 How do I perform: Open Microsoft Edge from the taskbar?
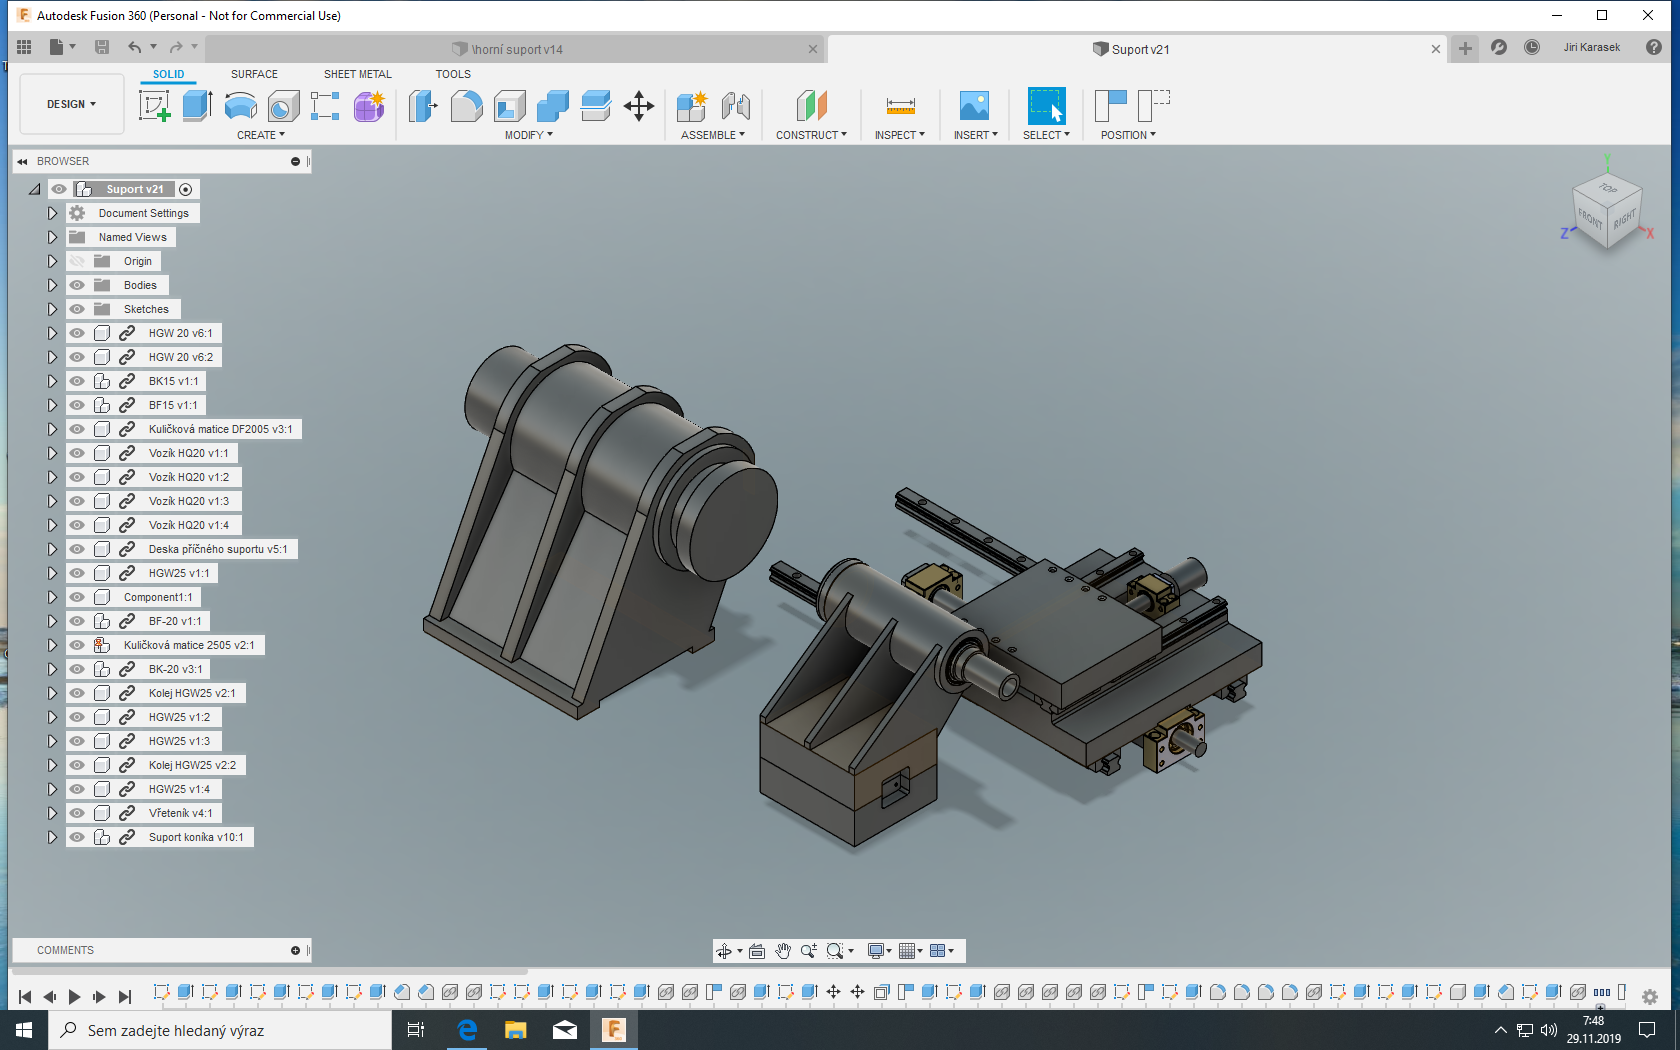(467, 1029)
